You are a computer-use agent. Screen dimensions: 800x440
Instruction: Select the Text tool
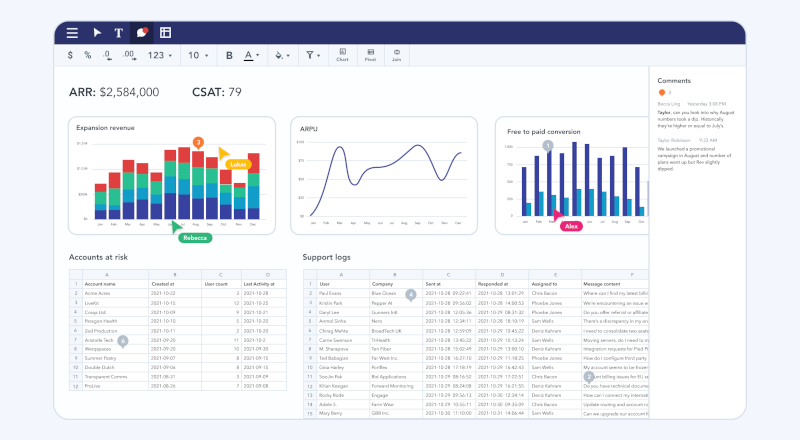pos(119,33)
